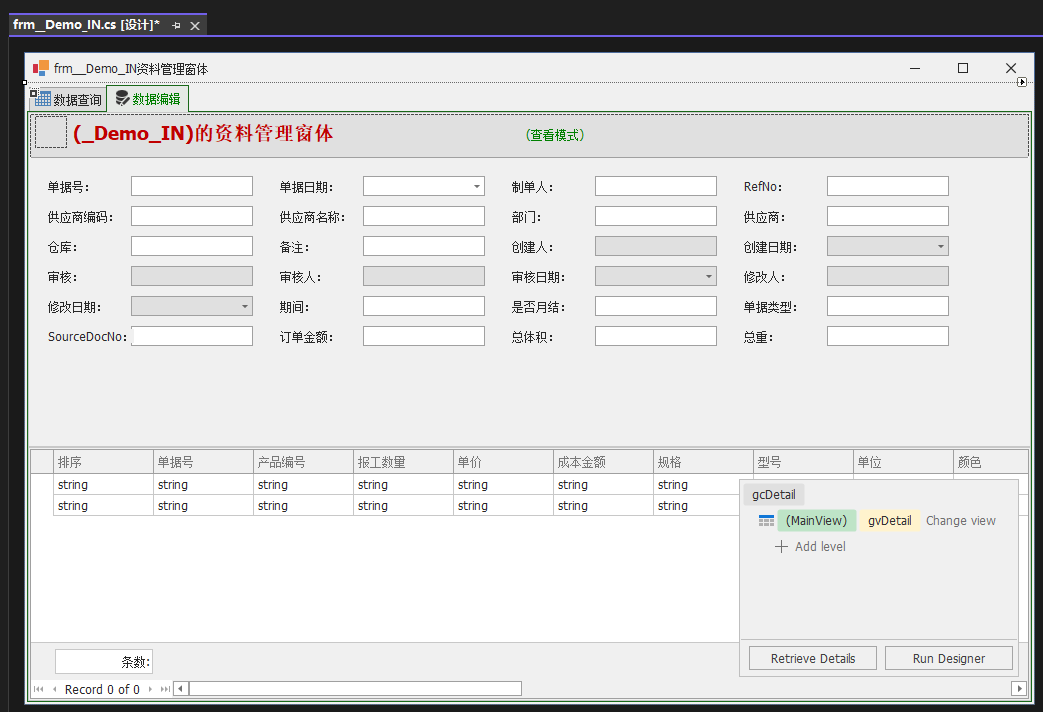This screenshot has height=712, width=1043.
Task: Click the 单价 column header
Action: (504, 462)
